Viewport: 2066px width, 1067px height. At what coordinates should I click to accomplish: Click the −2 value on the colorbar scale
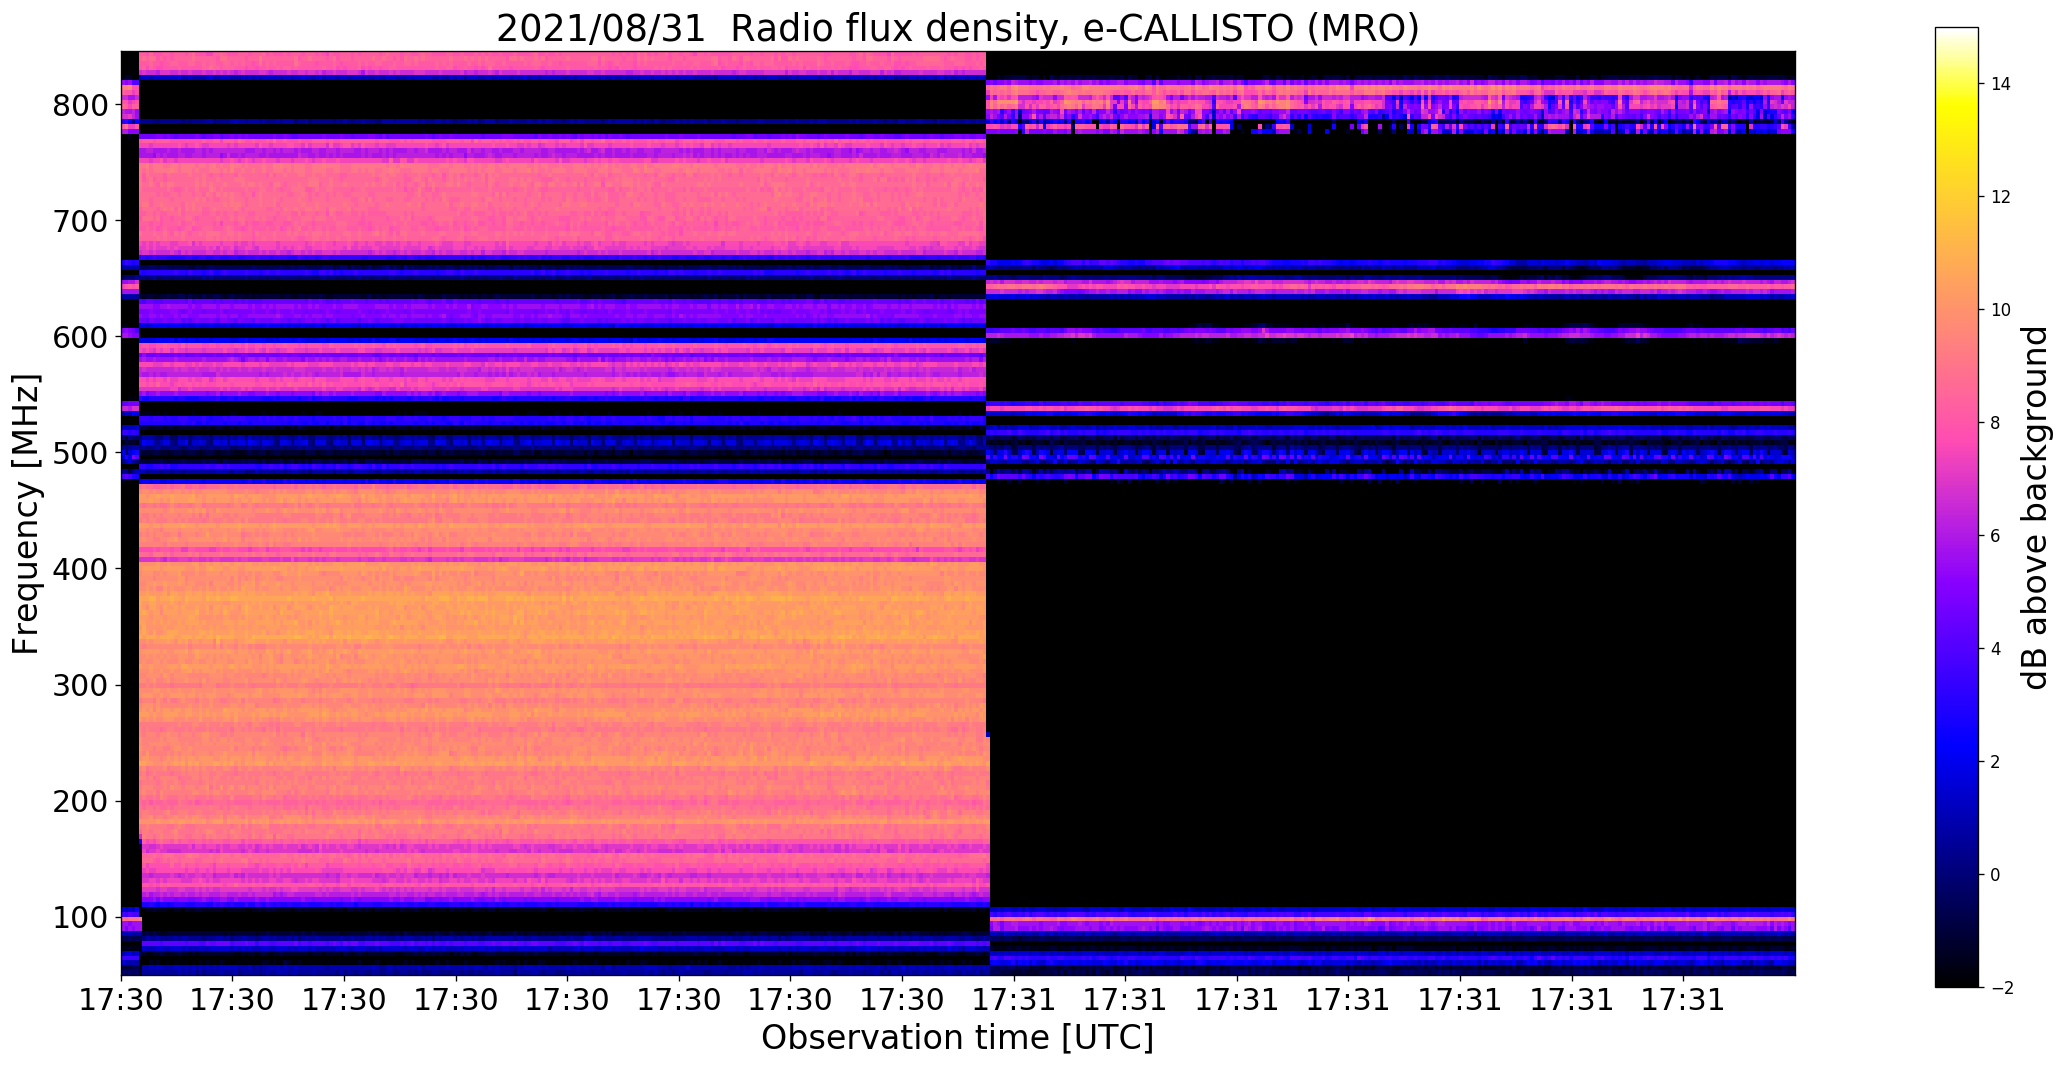pos(2001,988)
